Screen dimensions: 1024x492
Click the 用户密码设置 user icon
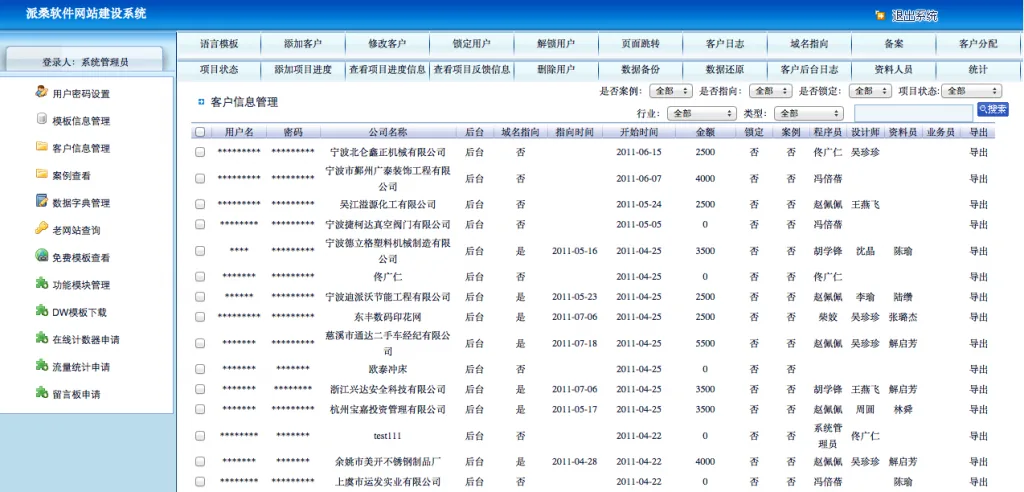click(x=42, y=91)
